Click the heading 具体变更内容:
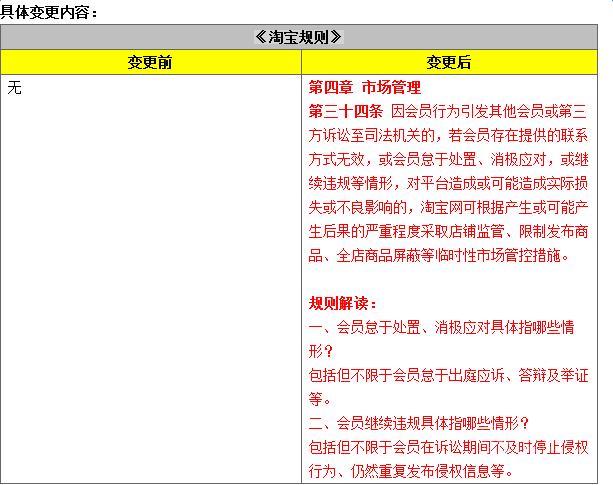 48,12
